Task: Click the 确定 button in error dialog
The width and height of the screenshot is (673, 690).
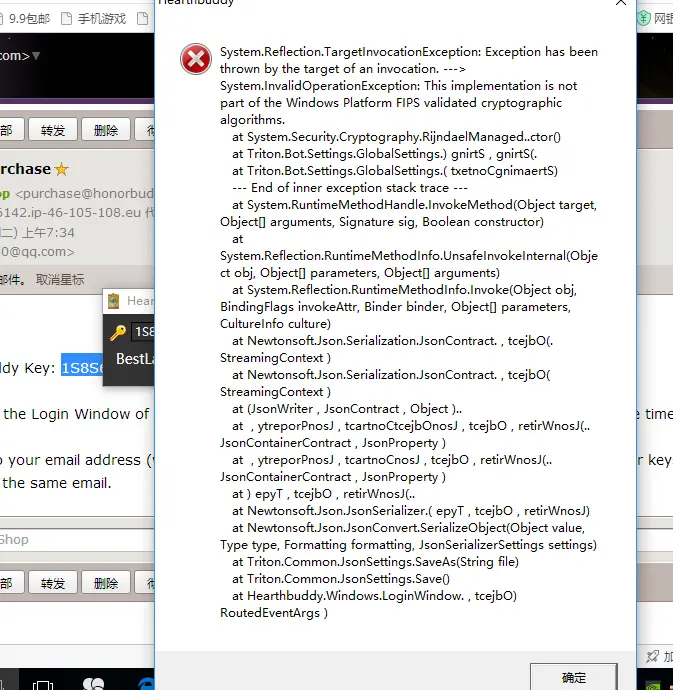Action: pyautogui.click(x=574, y=677)
